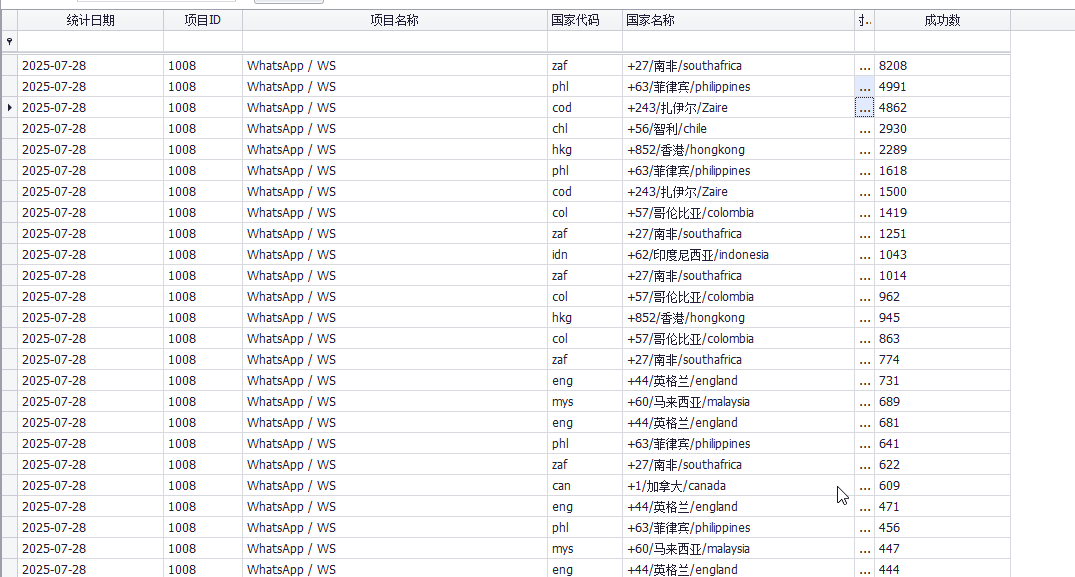Select the +1/加拿大/canada country cell
This screenshot has height=577, width=1075.
[738, 486]
